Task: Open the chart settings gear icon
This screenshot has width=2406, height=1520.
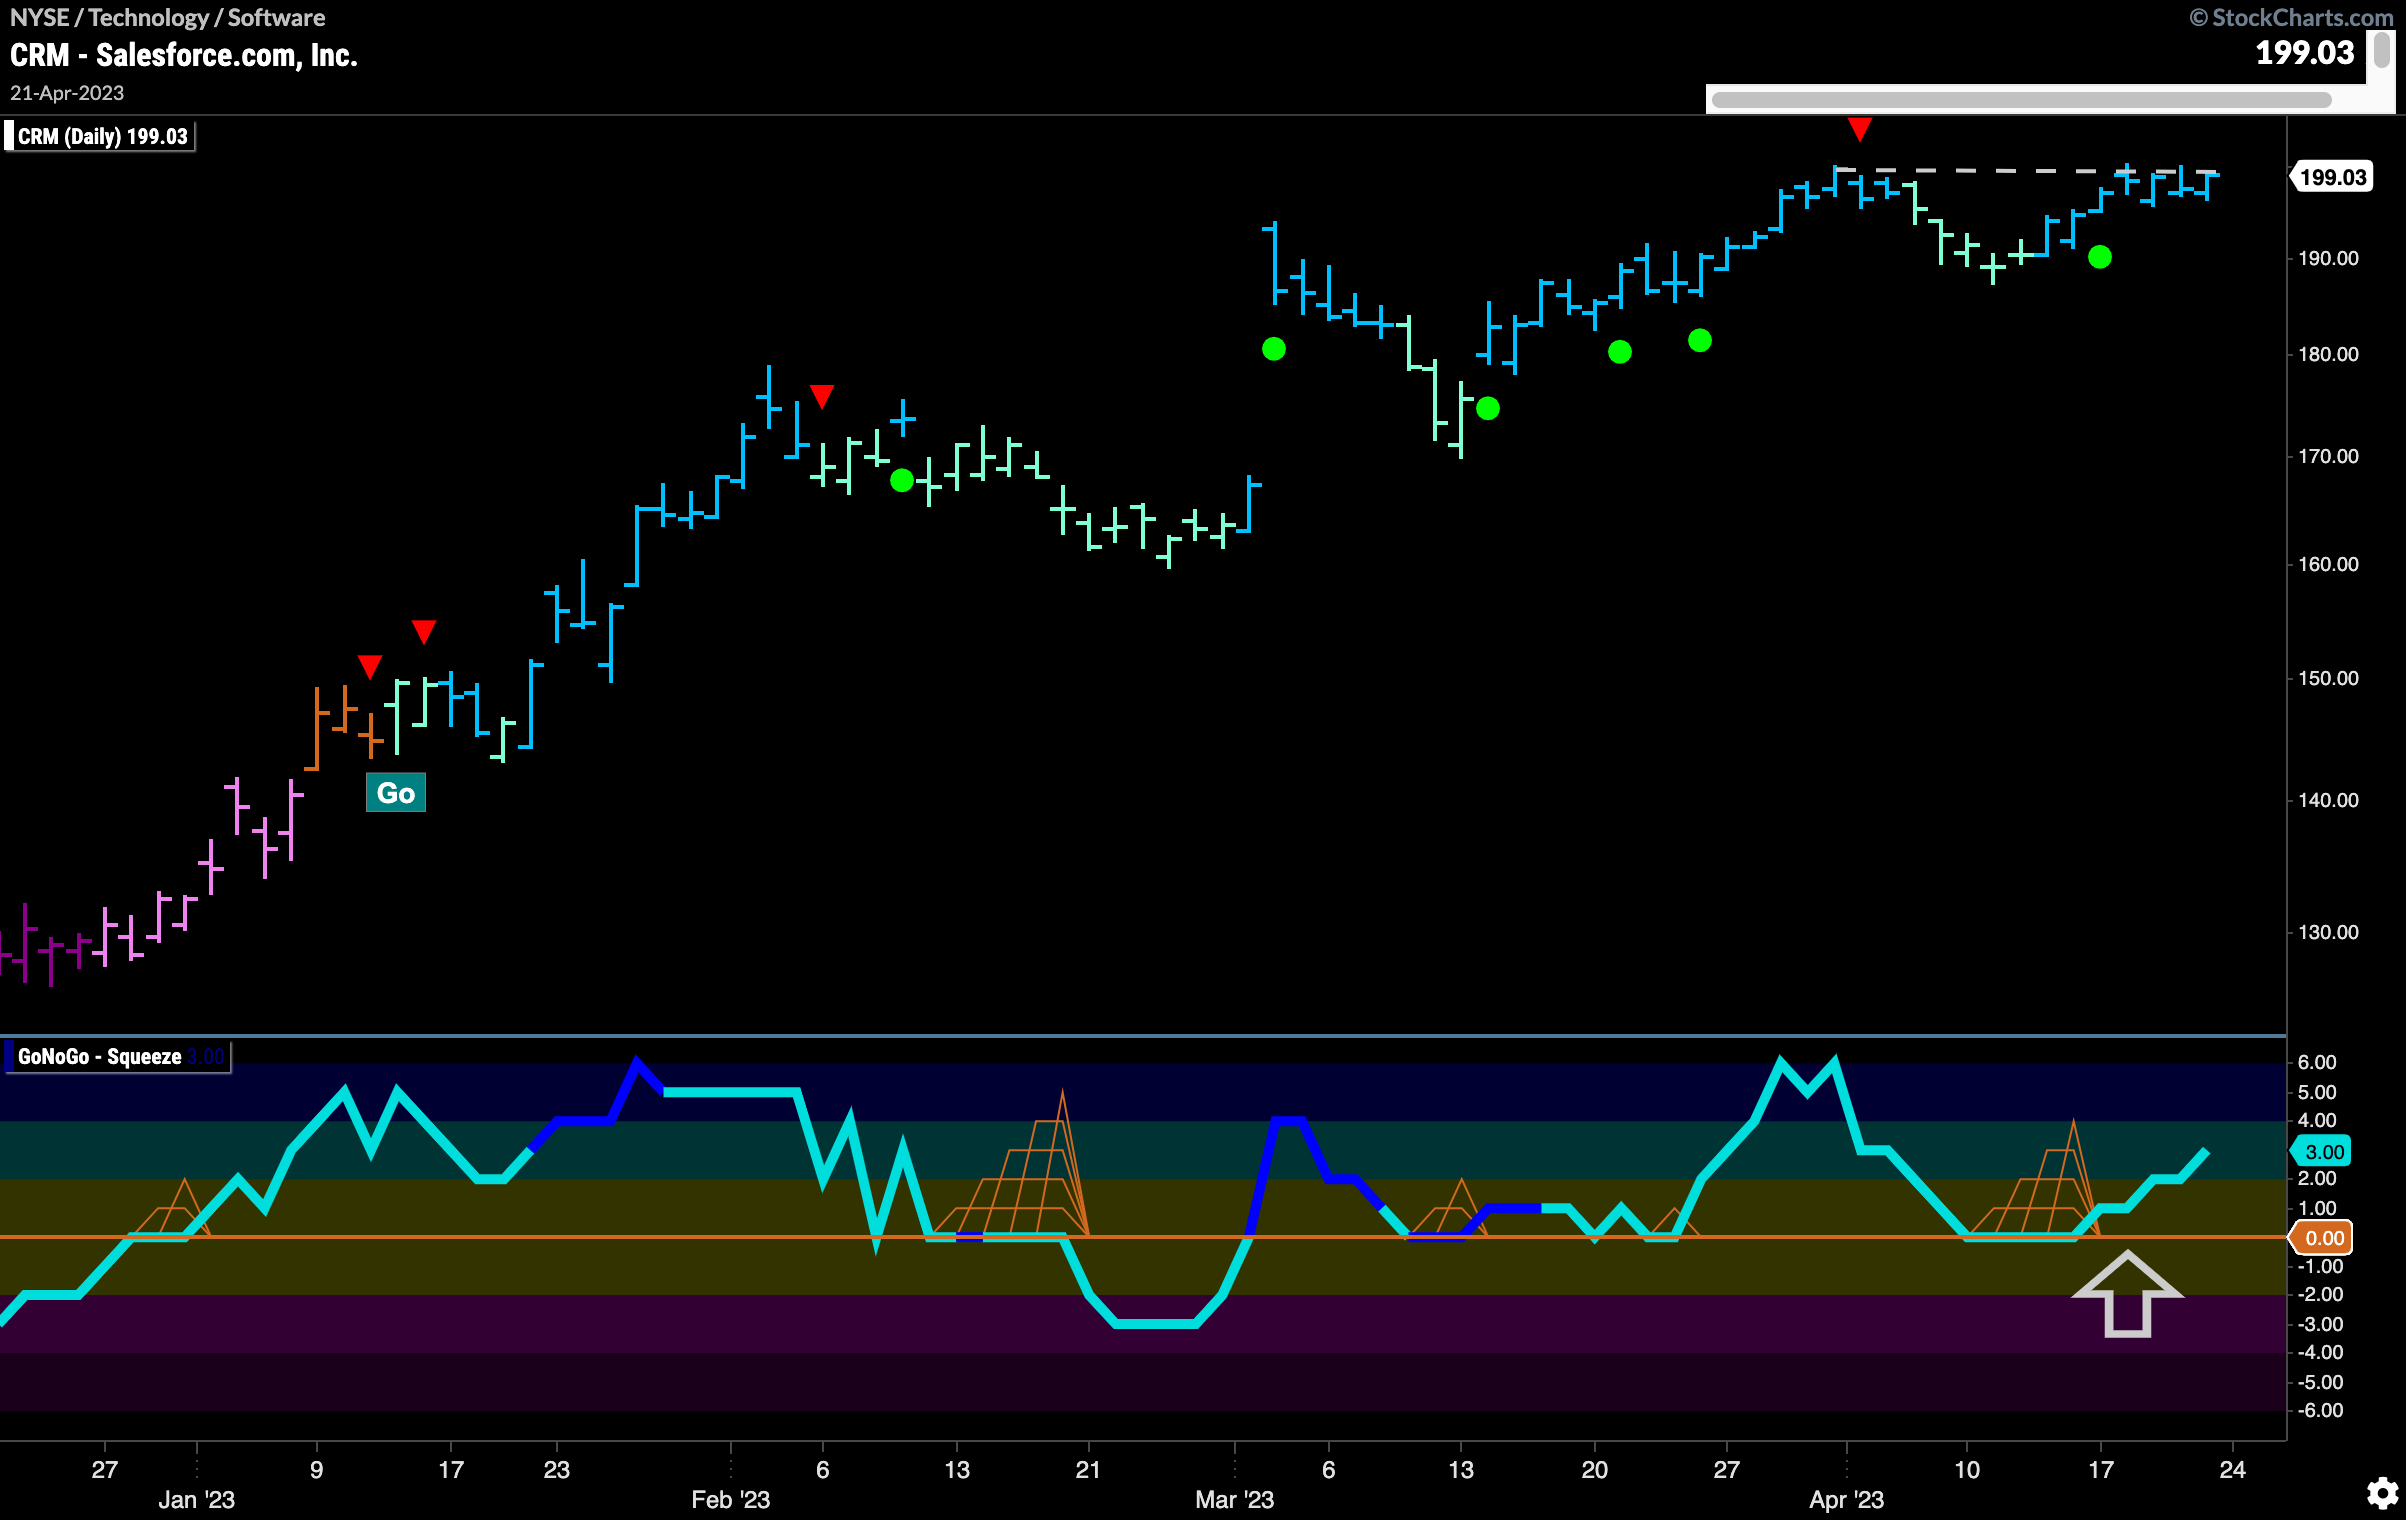Action: tap(2382, 1494)
